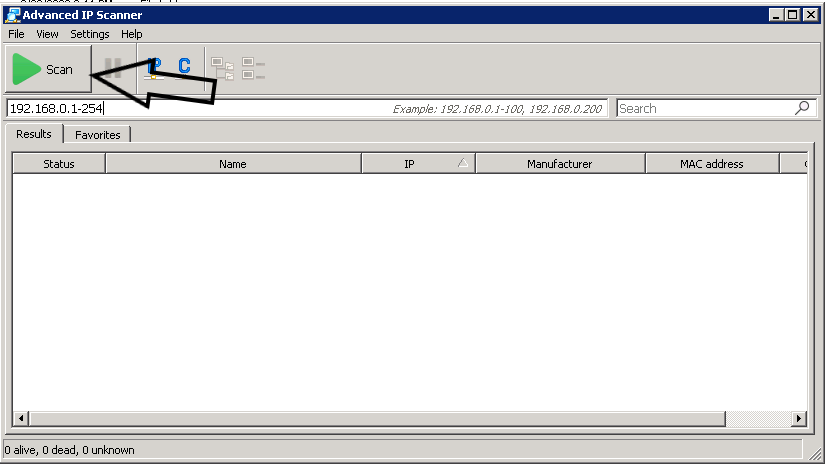This screenshot has width=828, height=464.
Task: Sort by Manufacturer column header
Action: click(559, 164)
